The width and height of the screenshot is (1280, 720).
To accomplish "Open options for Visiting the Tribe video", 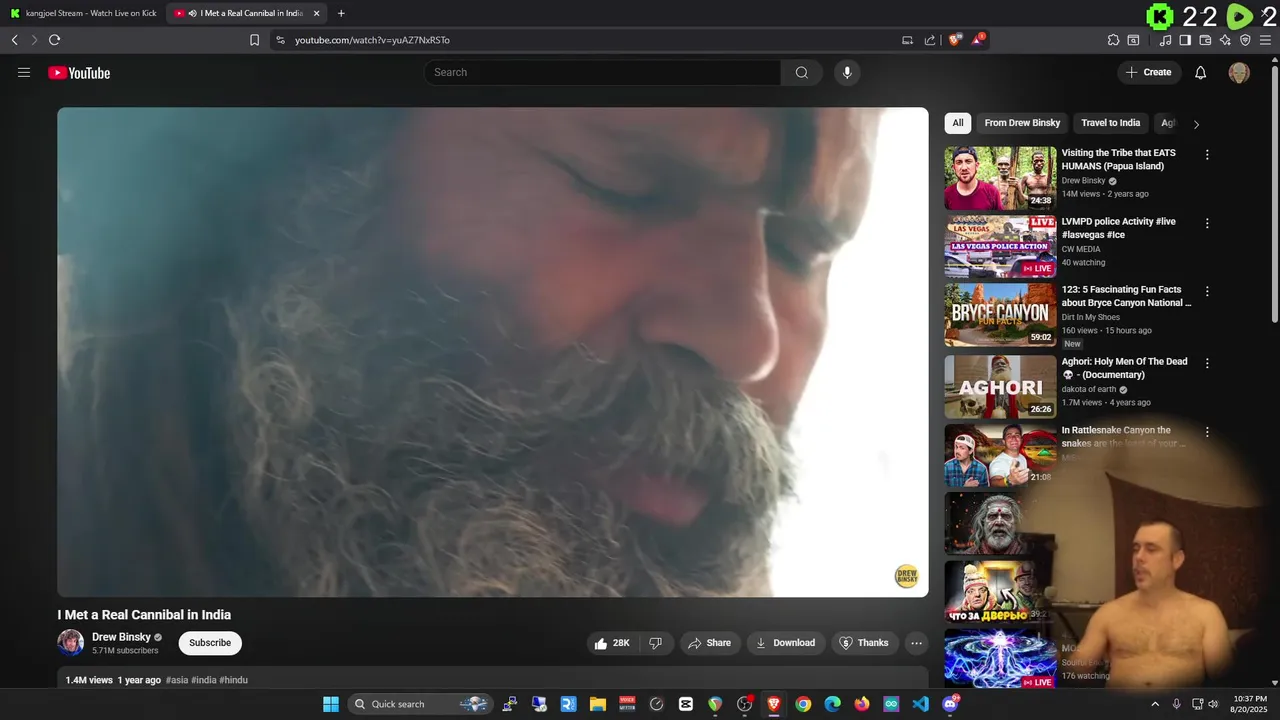I will [1207, 155].
